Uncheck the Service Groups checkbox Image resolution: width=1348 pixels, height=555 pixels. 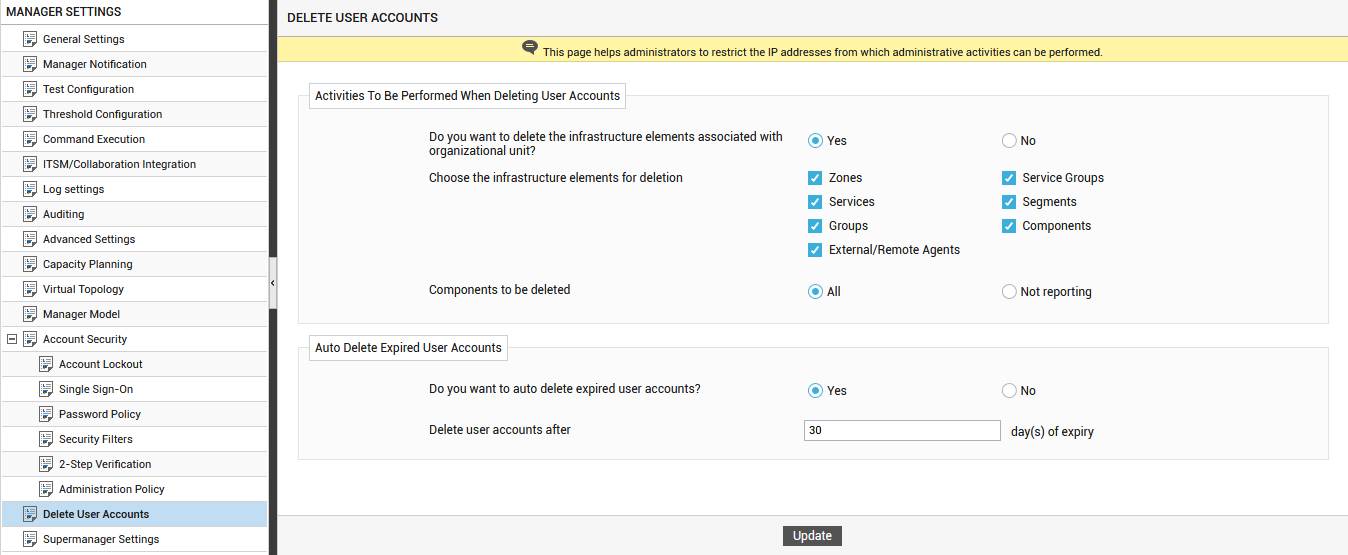click(x=1009, y=178)
